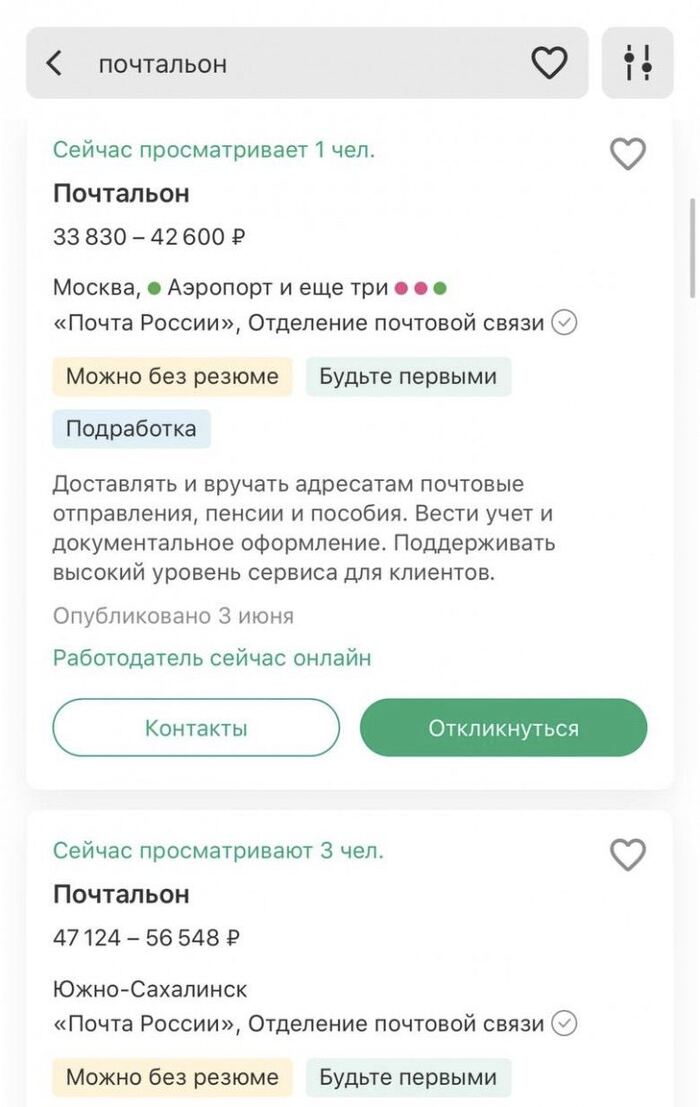Viewport: 700px width, 1107px height.
Task: Favorite the Южно-Сахалинск vacancy via heart icon
Action: click(628, 856)
